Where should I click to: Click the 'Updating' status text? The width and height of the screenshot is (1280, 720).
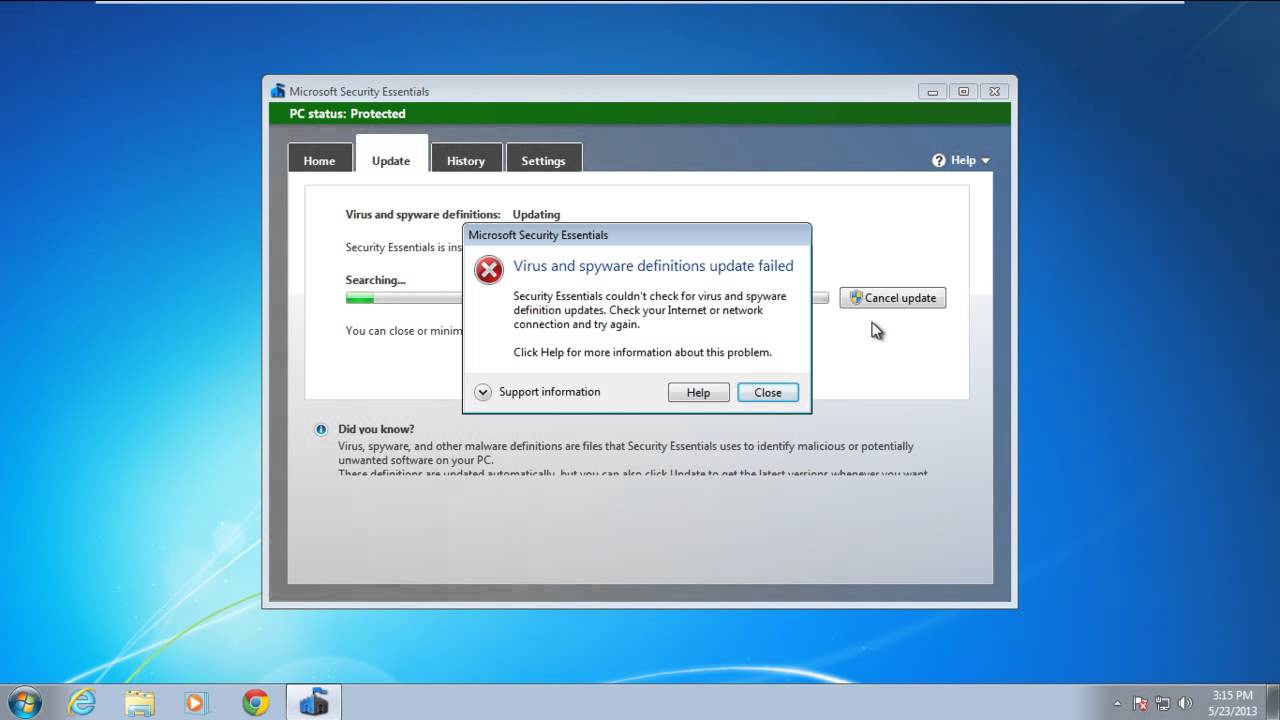click(536, 214)
